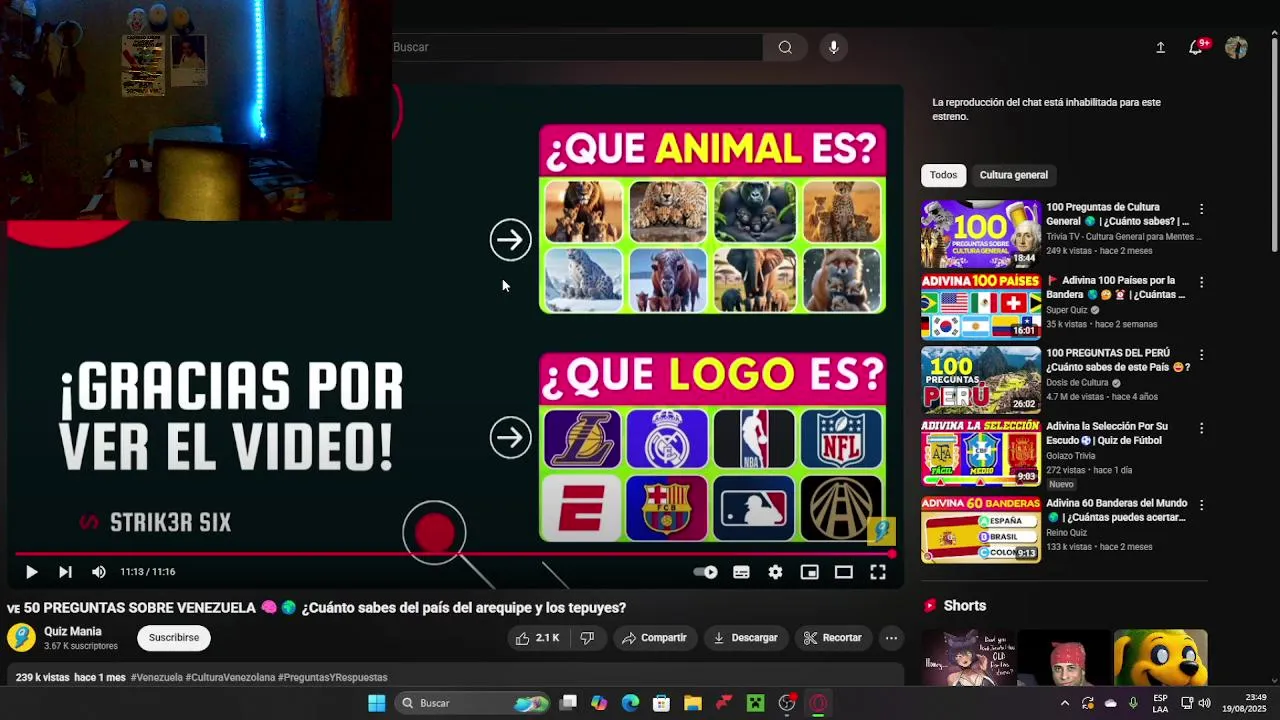Click the Windows taskbar Buscar box
Image resolution: width=1280 pixels, height=720 pixels.
(x=472, y=703)
